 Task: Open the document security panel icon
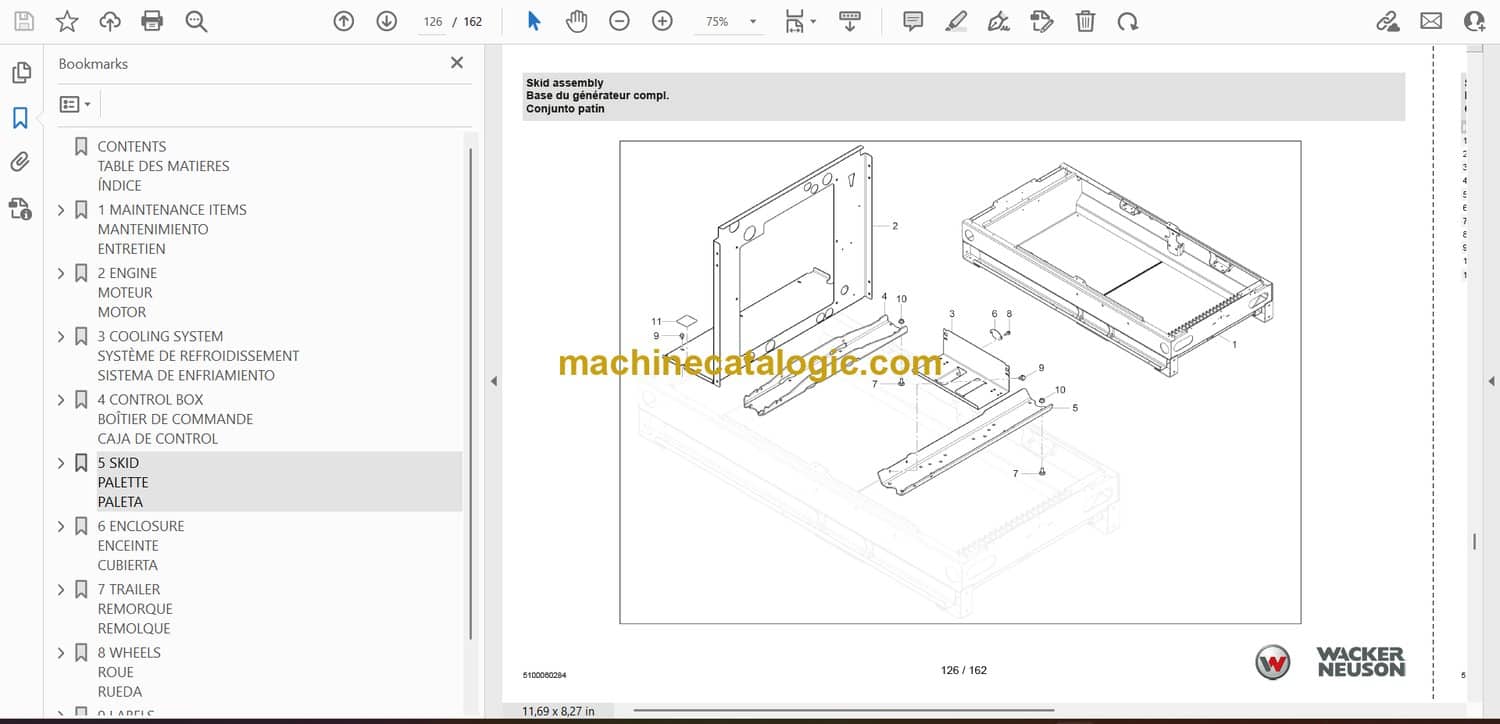pos(20,208)
